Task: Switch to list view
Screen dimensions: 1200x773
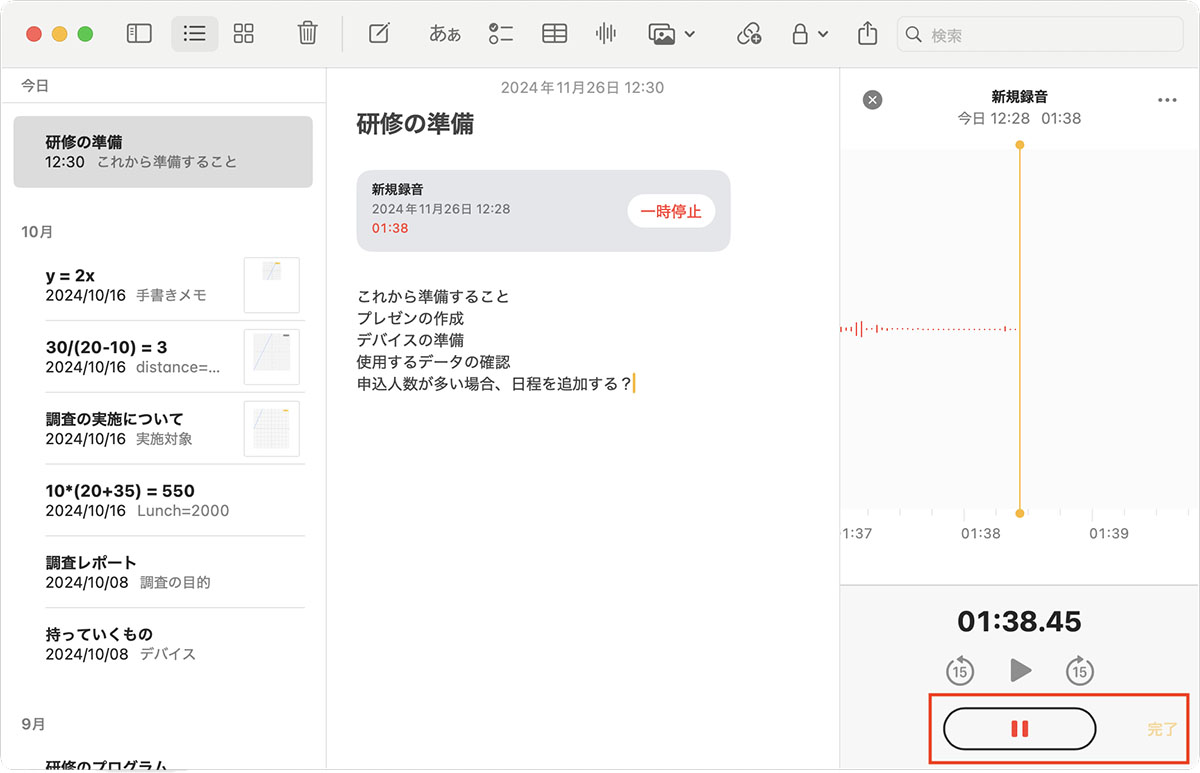Action: [195, 34]
